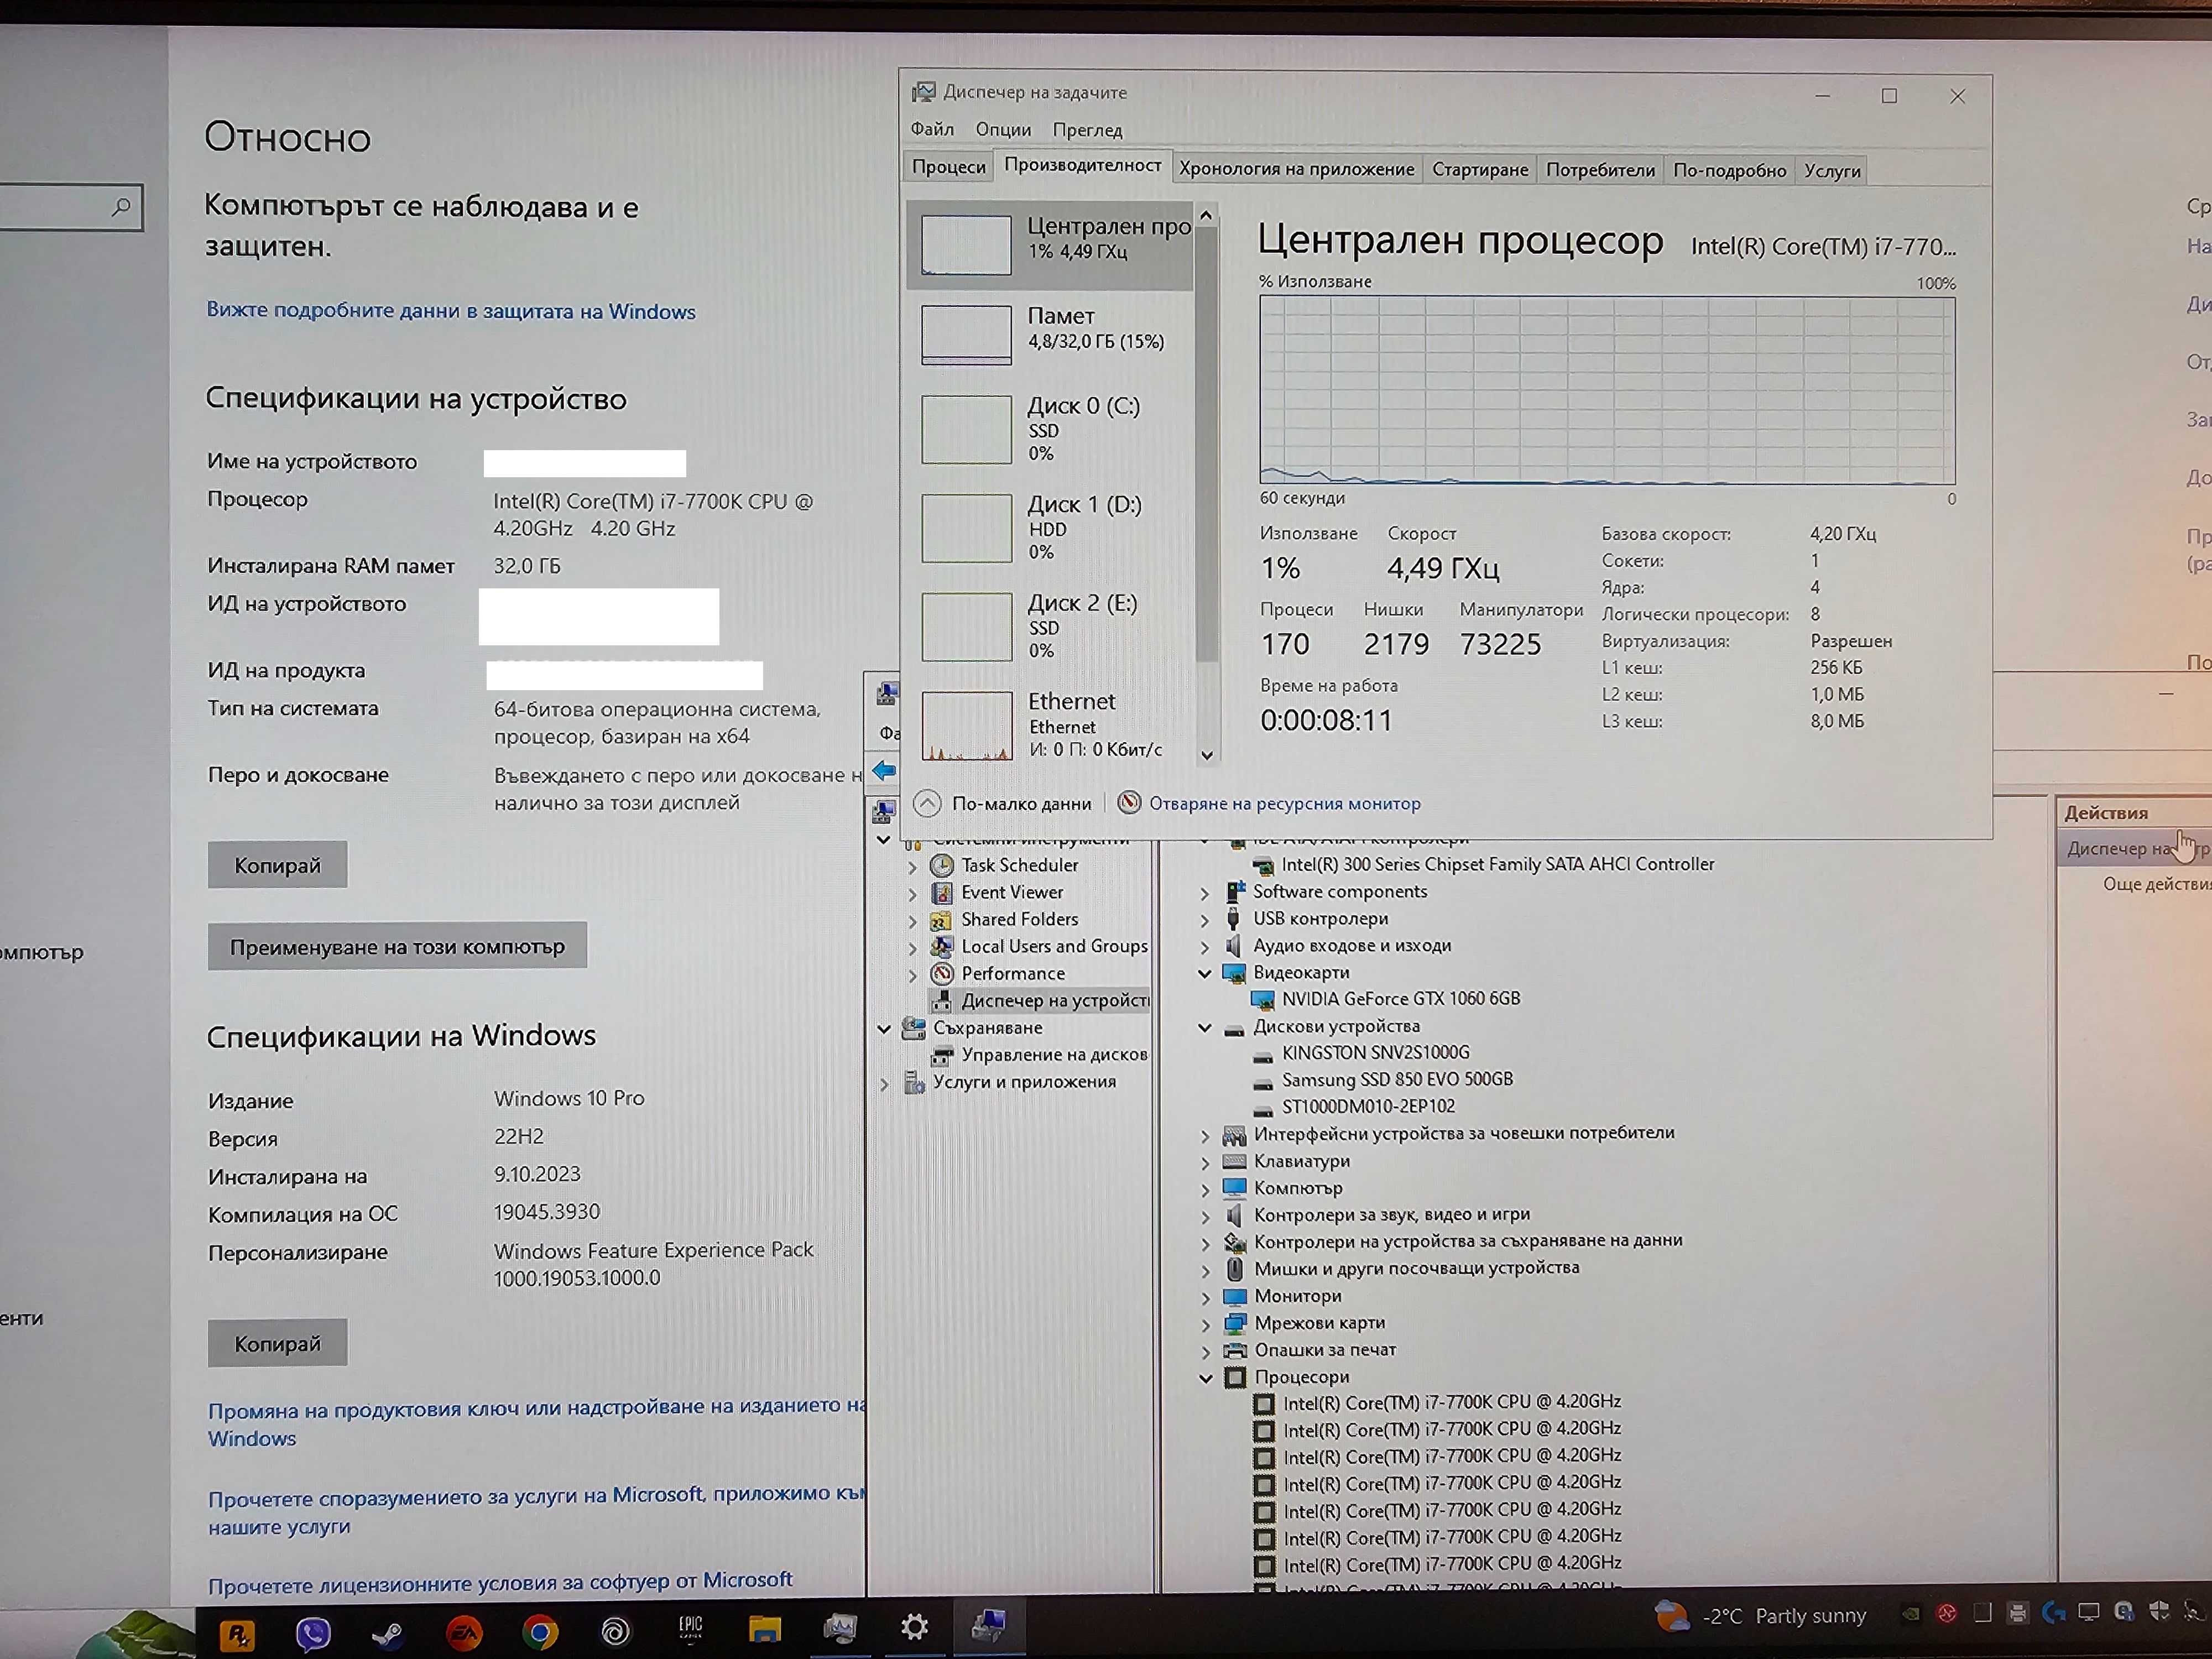Open Steam from the taskbar

[387, 1634]
